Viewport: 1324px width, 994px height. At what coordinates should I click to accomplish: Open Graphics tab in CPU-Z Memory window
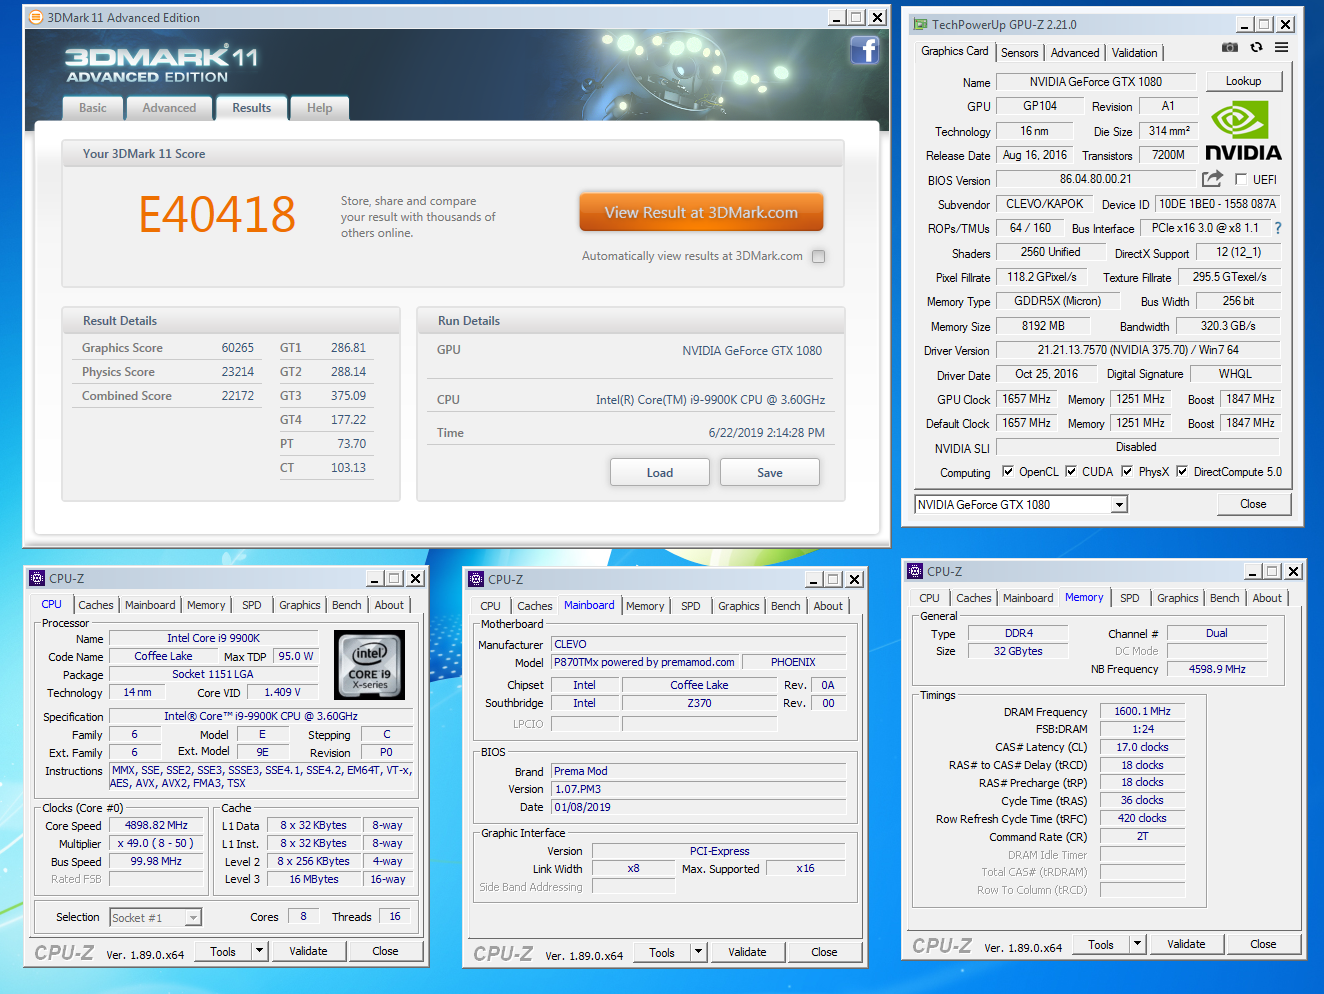[1178, 598]
